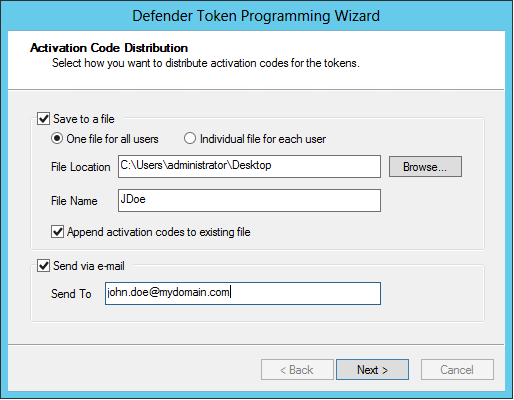Click the File Name label text
The height and width of the screenshot is (400, 514).
74,201
